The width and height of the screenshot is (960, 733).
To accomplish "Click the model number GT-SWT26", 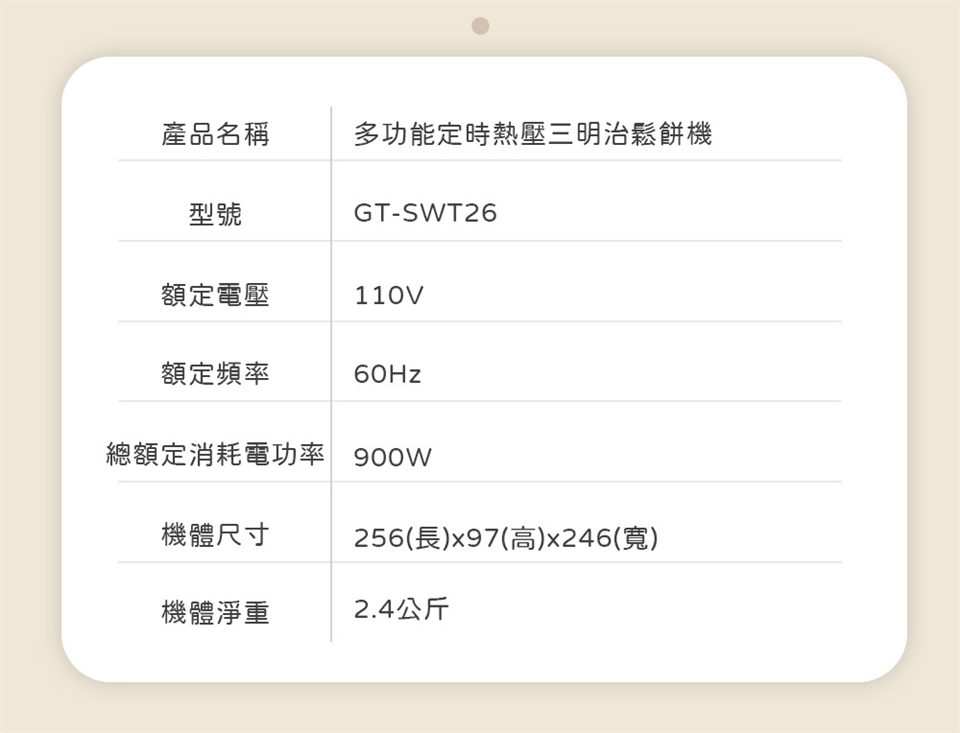I will [425, 214].
